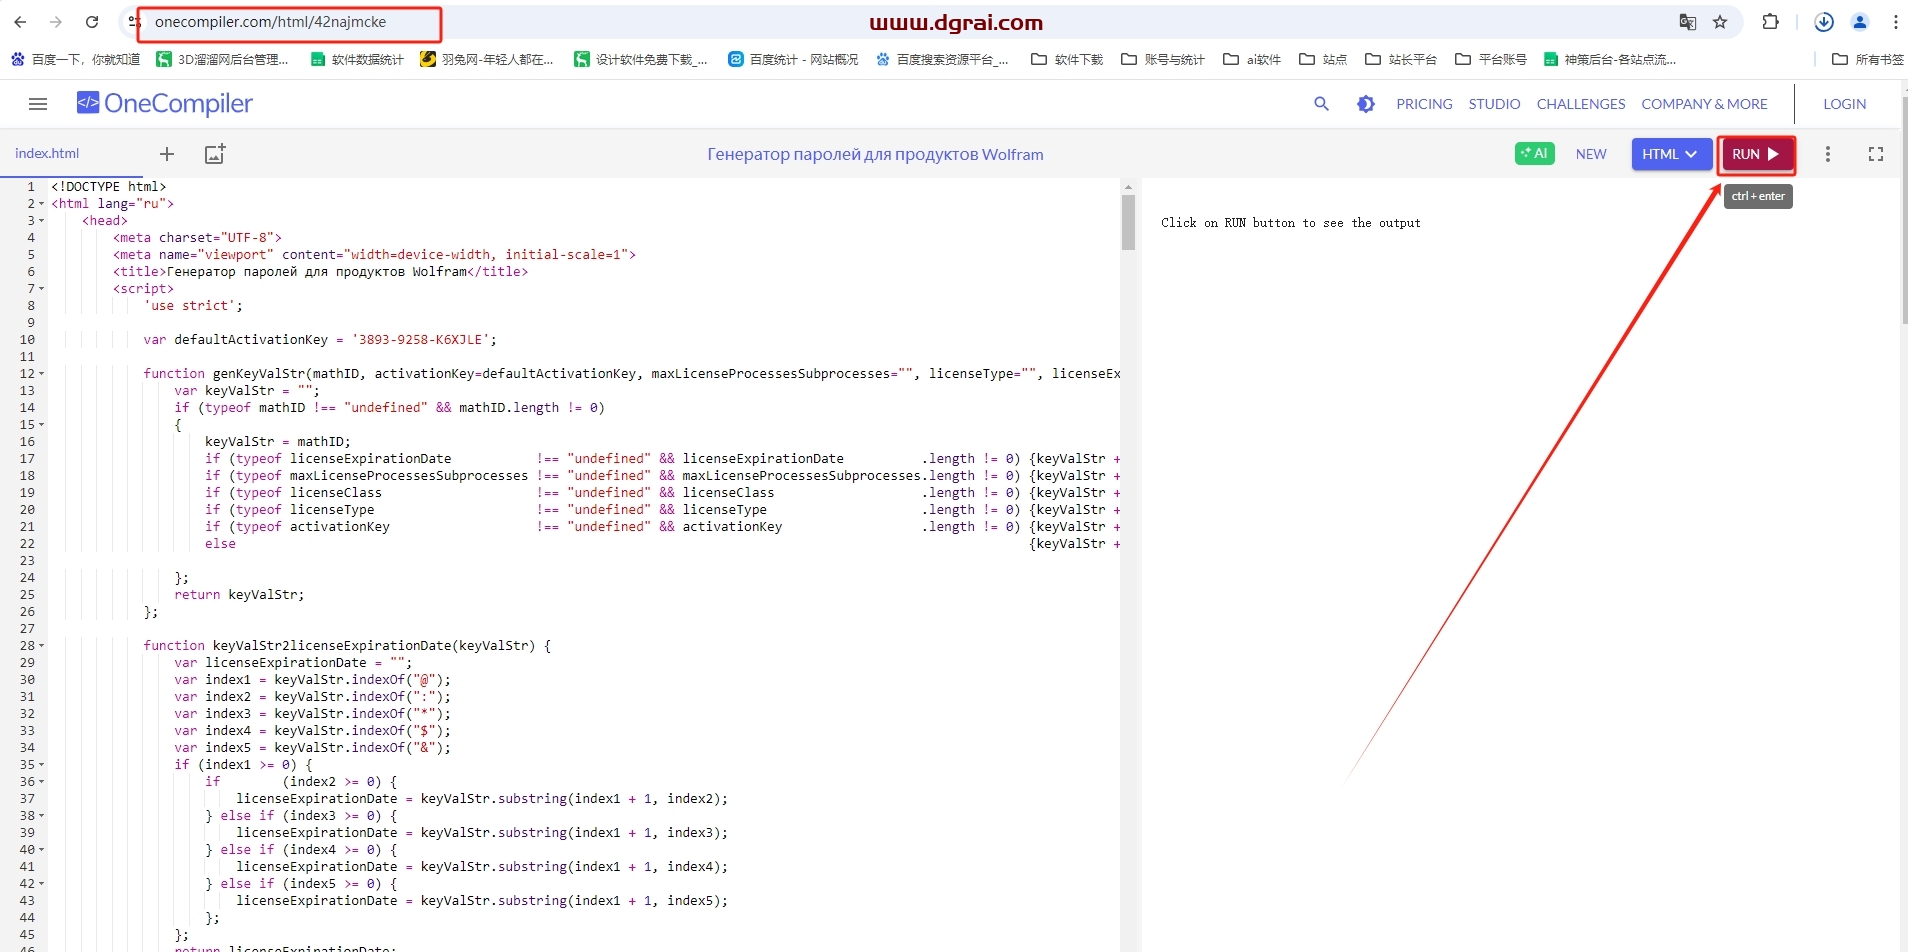This screenshot has width=1908, height=952.
Task: Focus the onecompiler.com address bar URL
Action: [x=270, y=22]
